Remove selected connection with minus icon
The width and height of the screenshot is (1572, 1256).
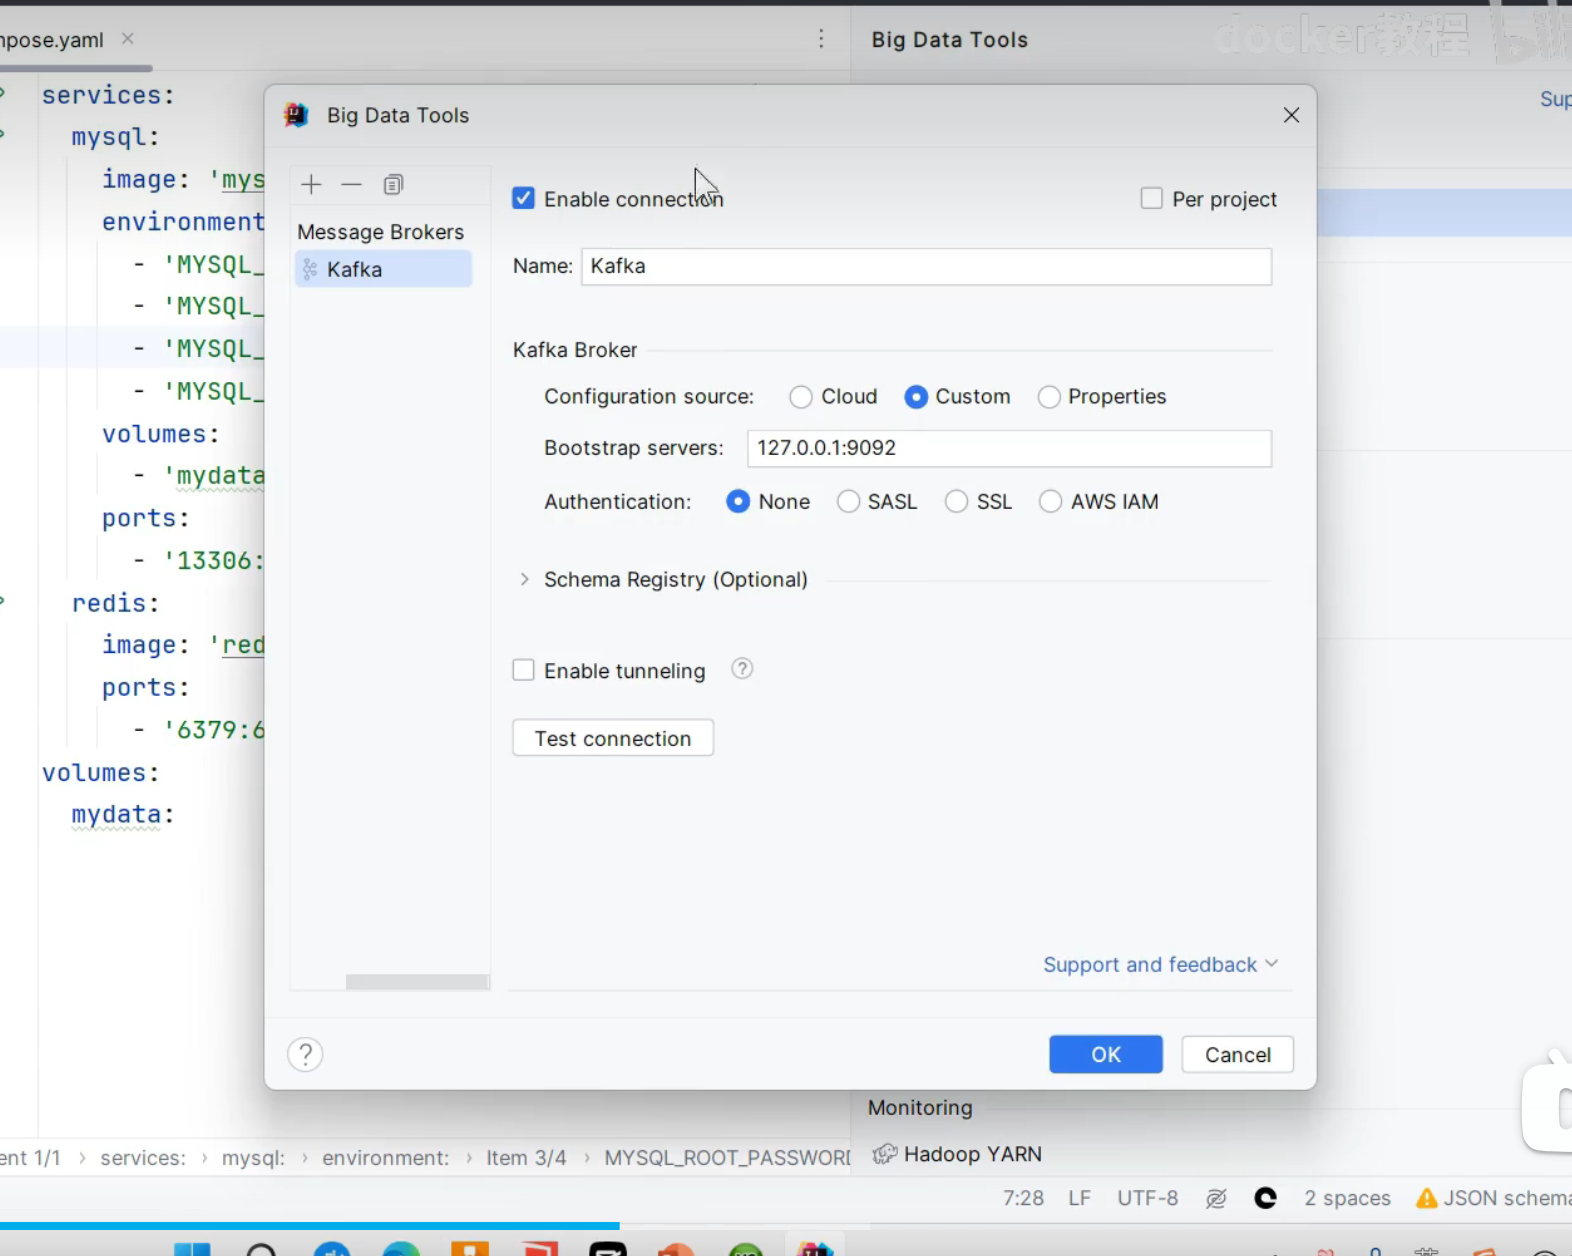click(351, 185)
